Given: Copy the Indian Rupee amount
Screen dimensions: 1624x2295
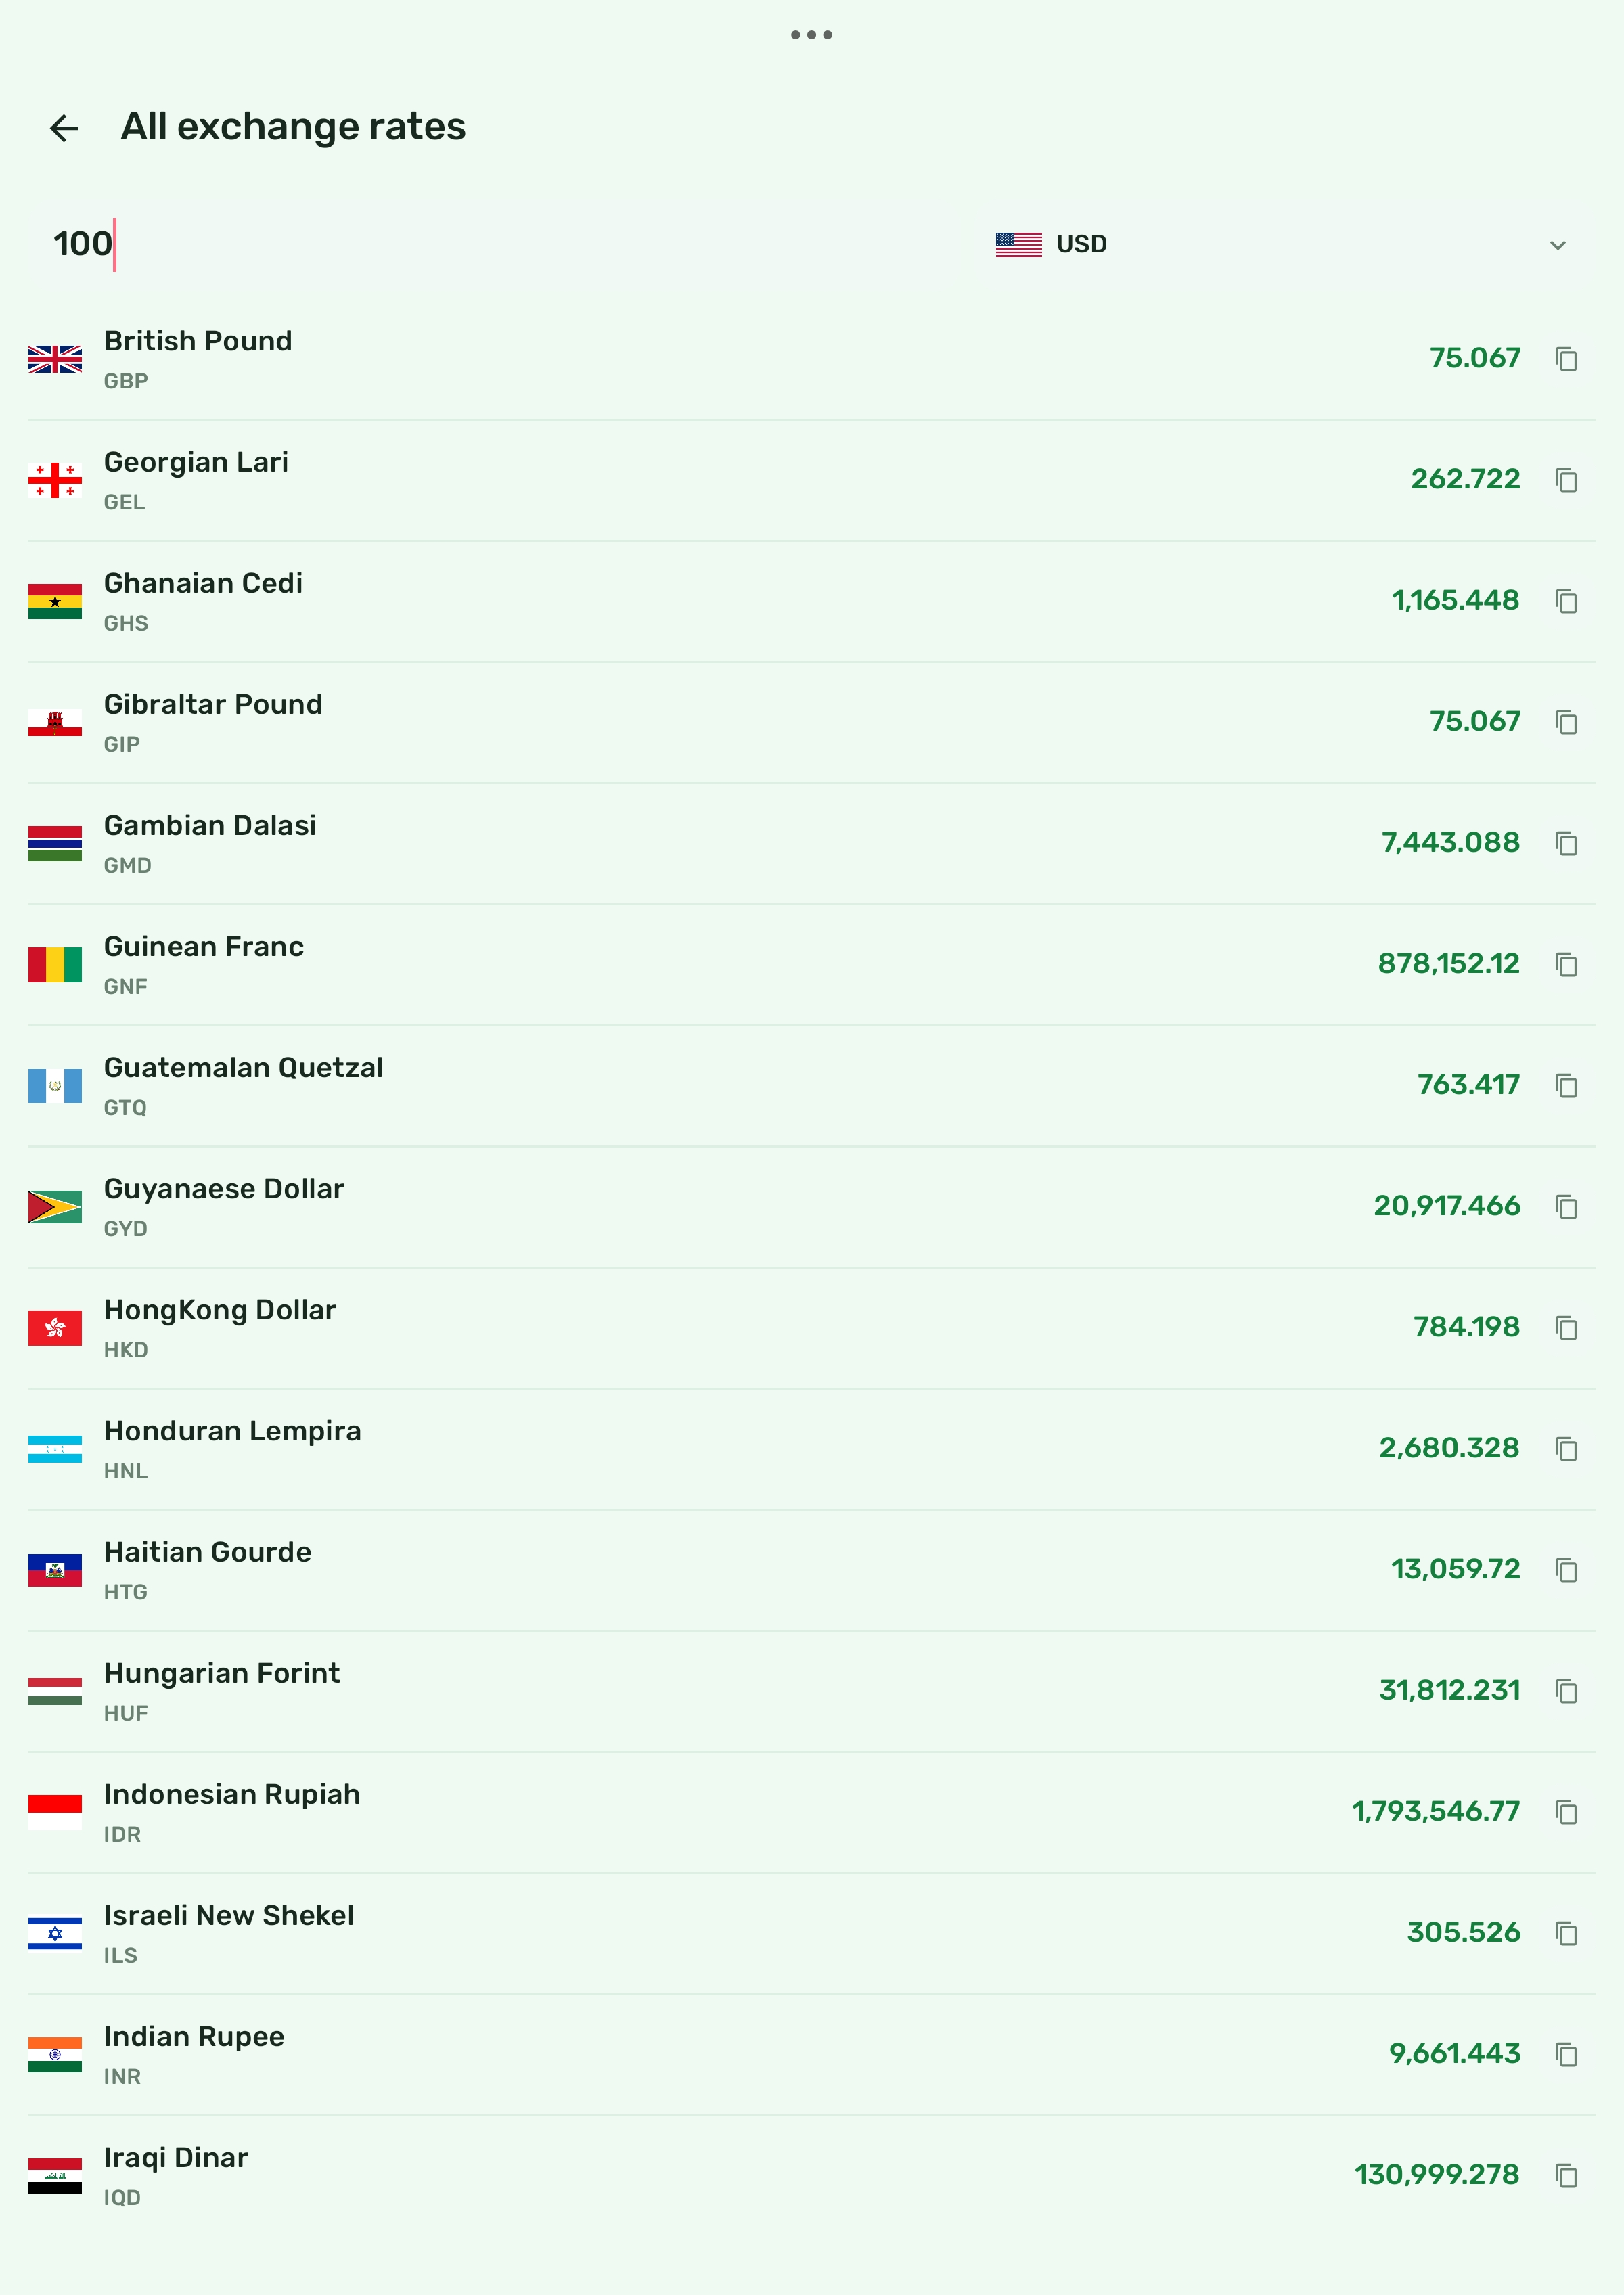Looking at the screenshot, I should pyautogui.click(x=1566, y=2054).
